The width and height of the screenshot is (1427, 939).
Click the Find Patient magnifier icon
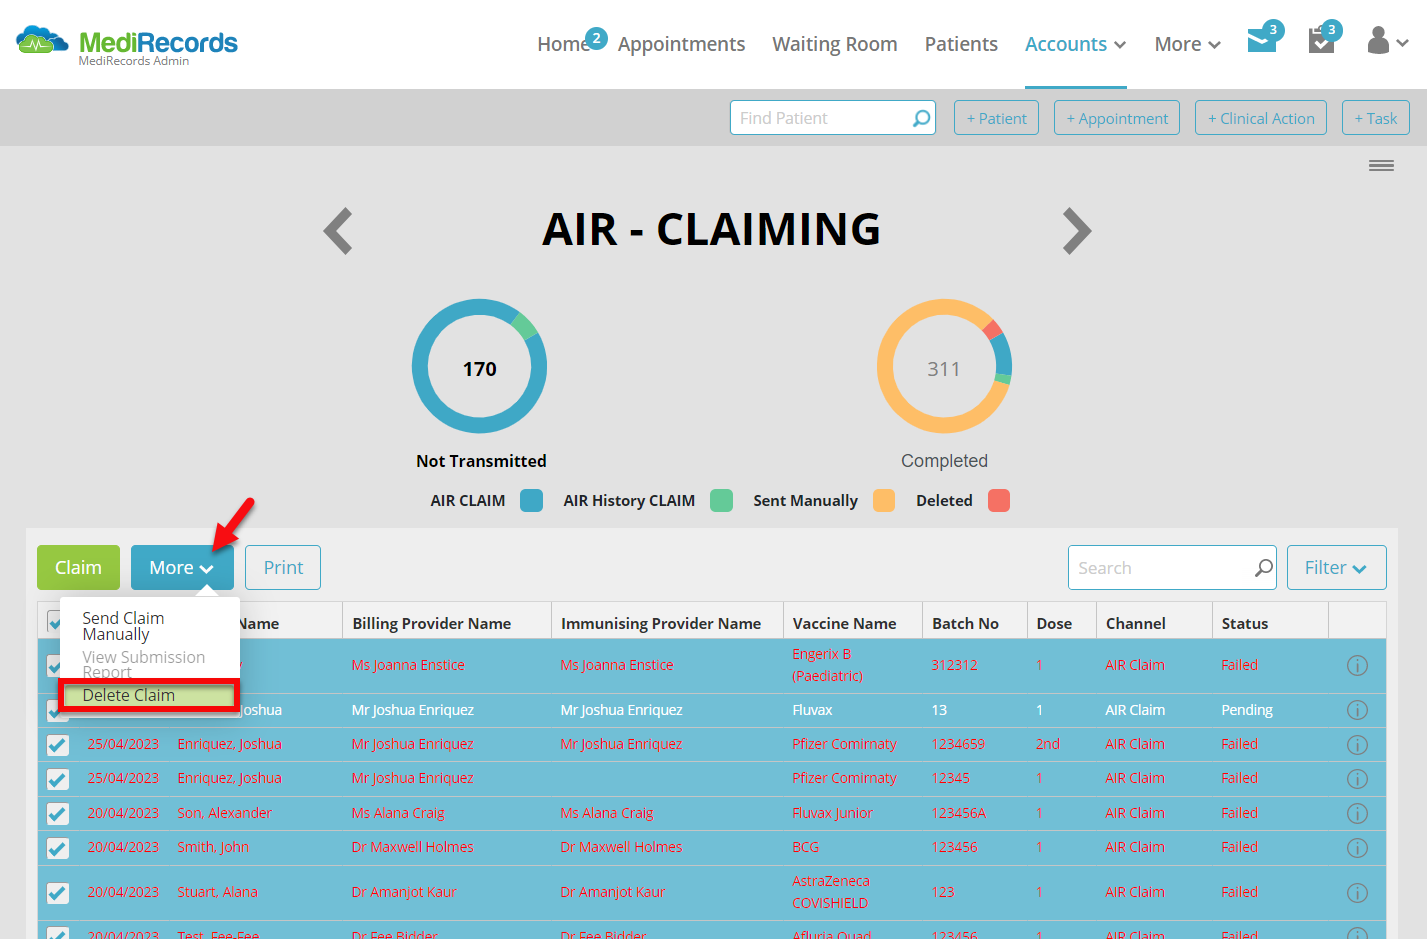[921, 118]
